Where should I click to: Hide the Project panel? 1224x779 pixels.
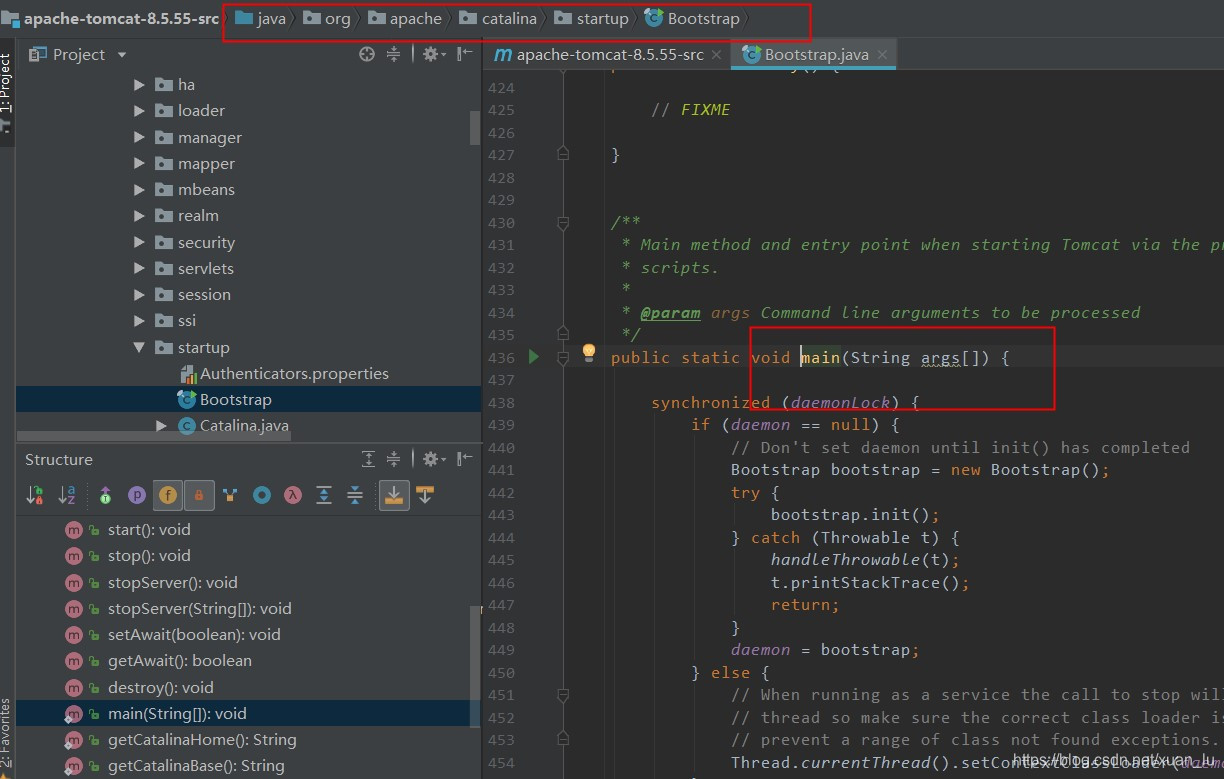pyautogui.click(x=465, y=54)
